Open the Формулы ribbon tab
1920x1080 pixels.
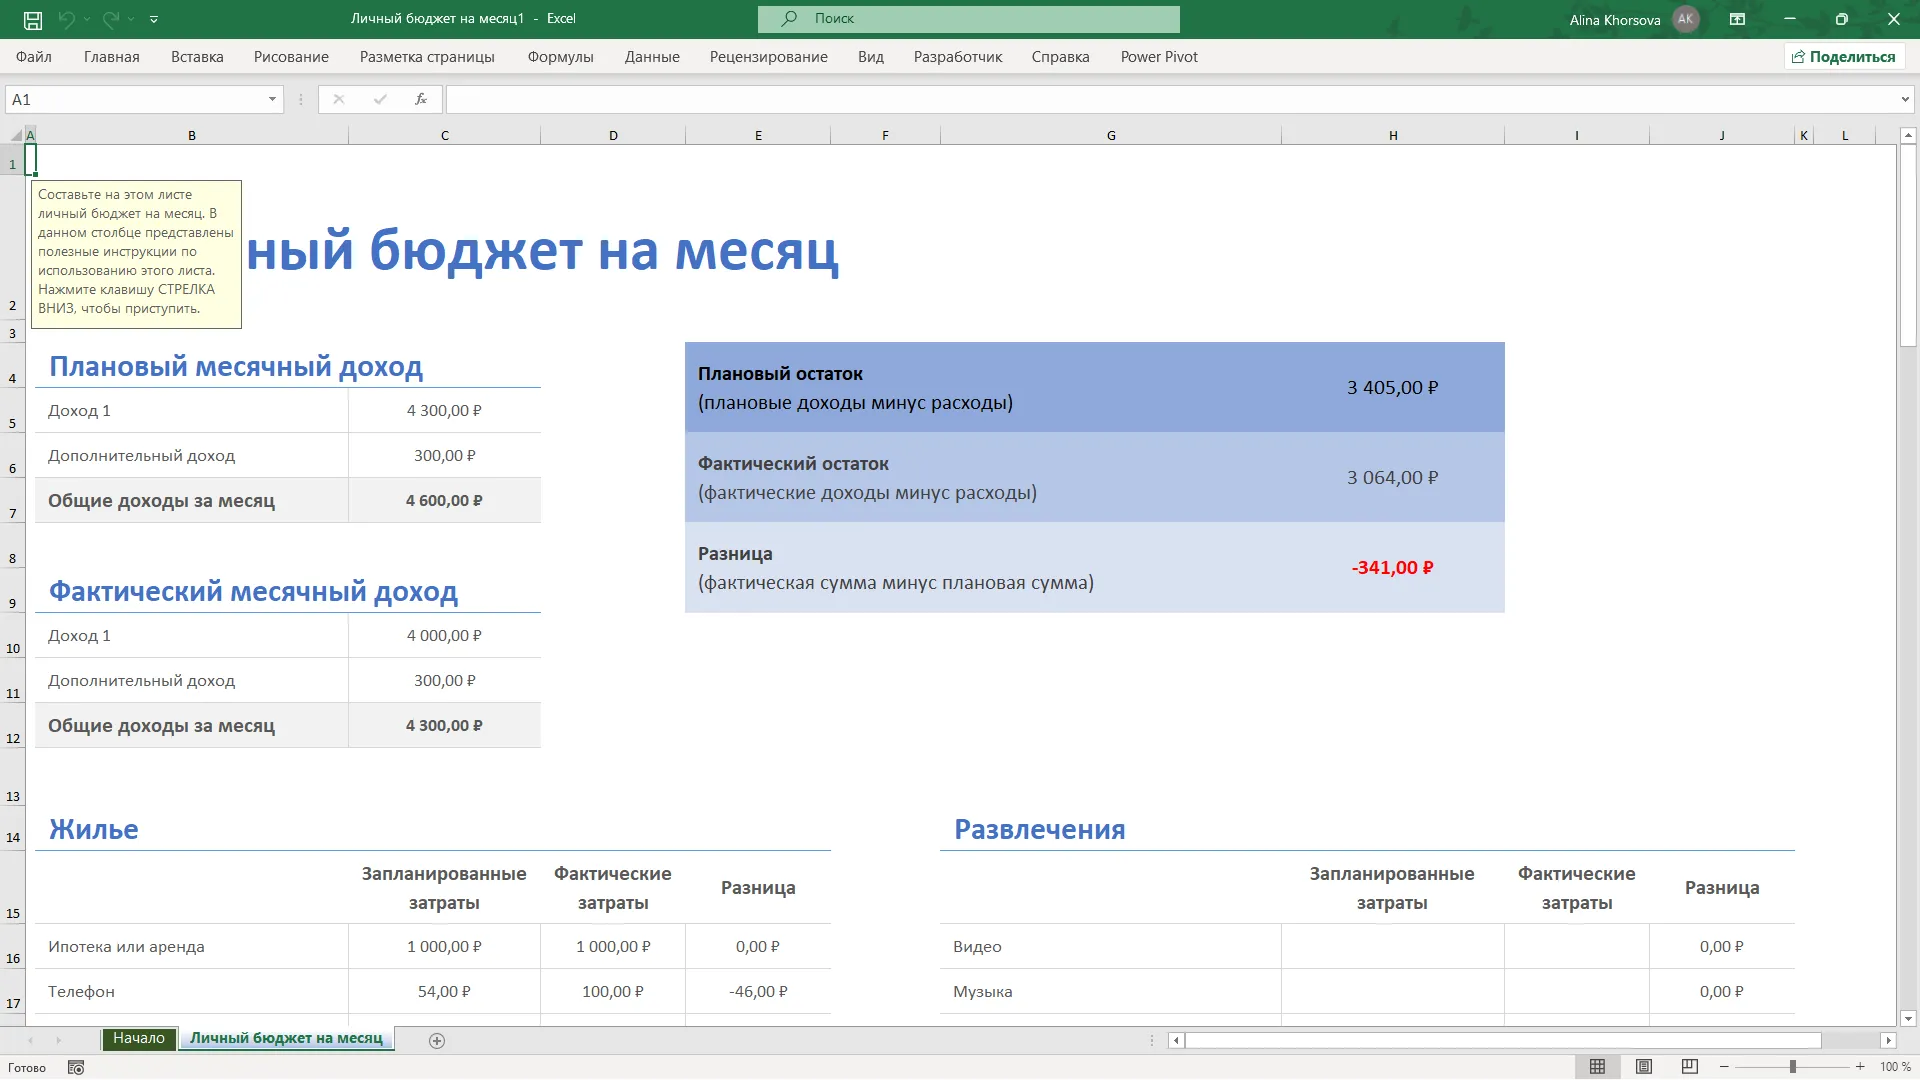coord(561,57)
